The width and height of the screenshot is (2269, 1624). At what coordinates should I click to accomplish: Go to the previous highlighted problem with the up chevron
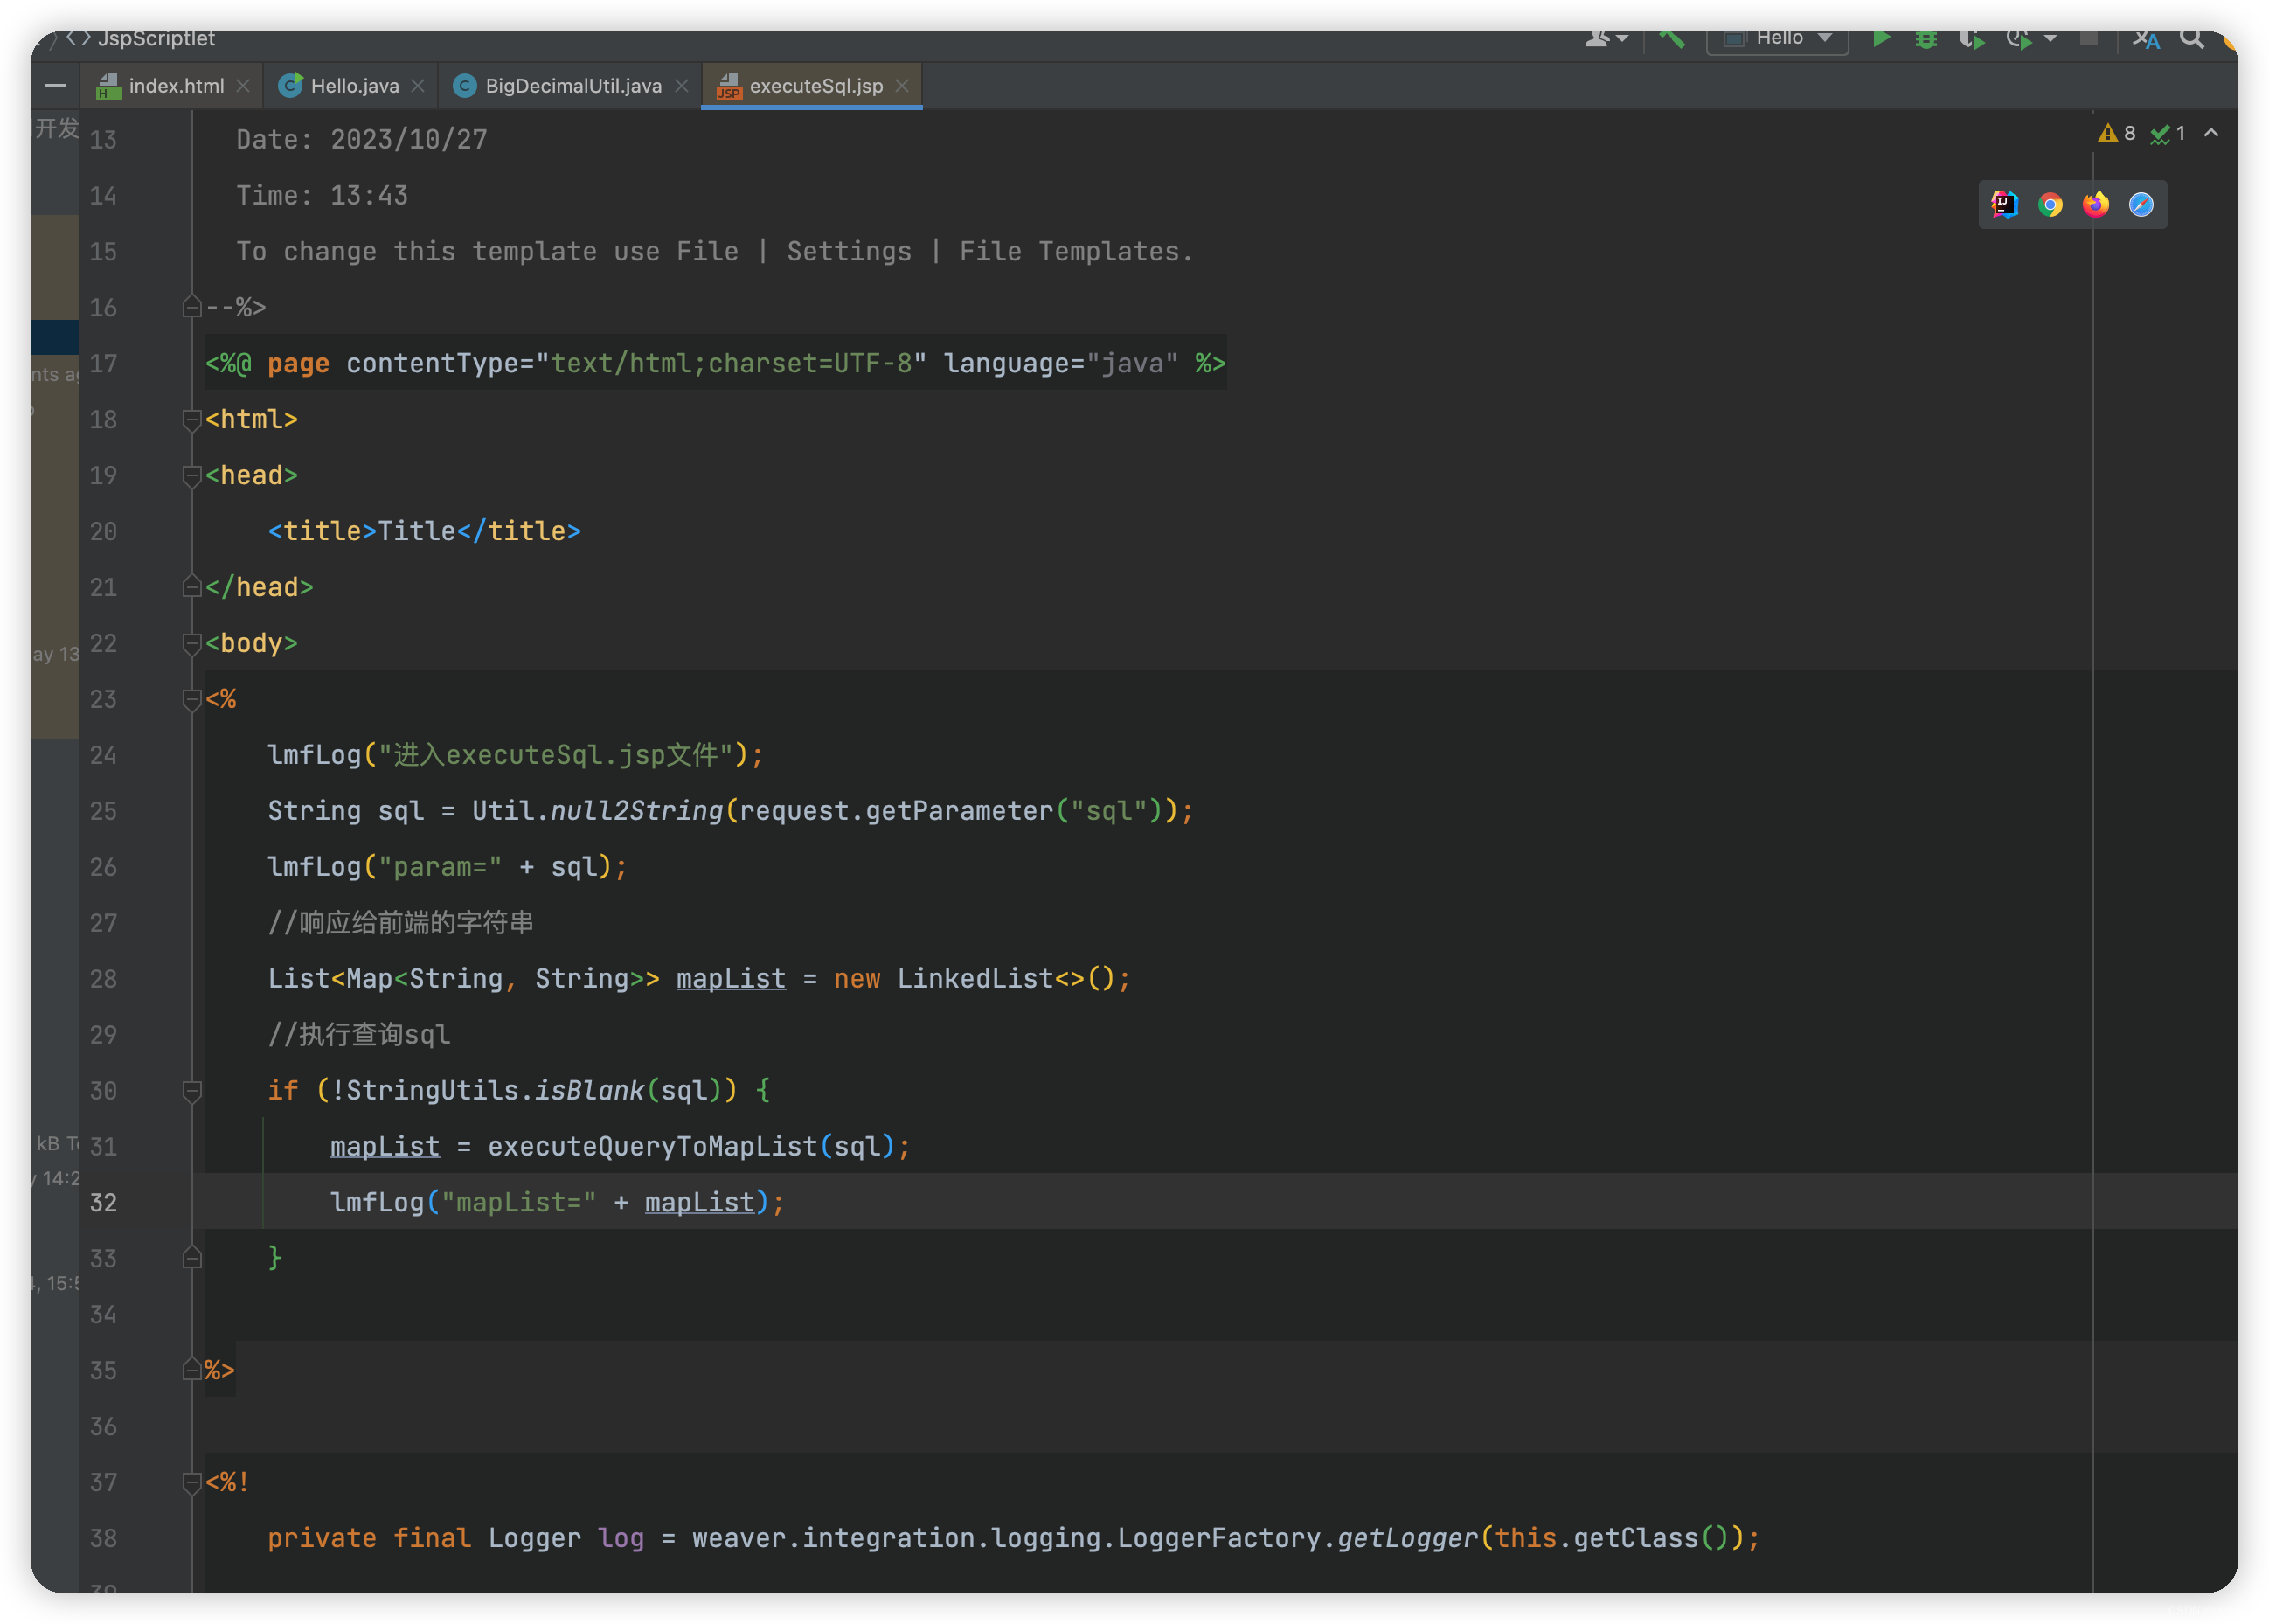point(2211,133)
